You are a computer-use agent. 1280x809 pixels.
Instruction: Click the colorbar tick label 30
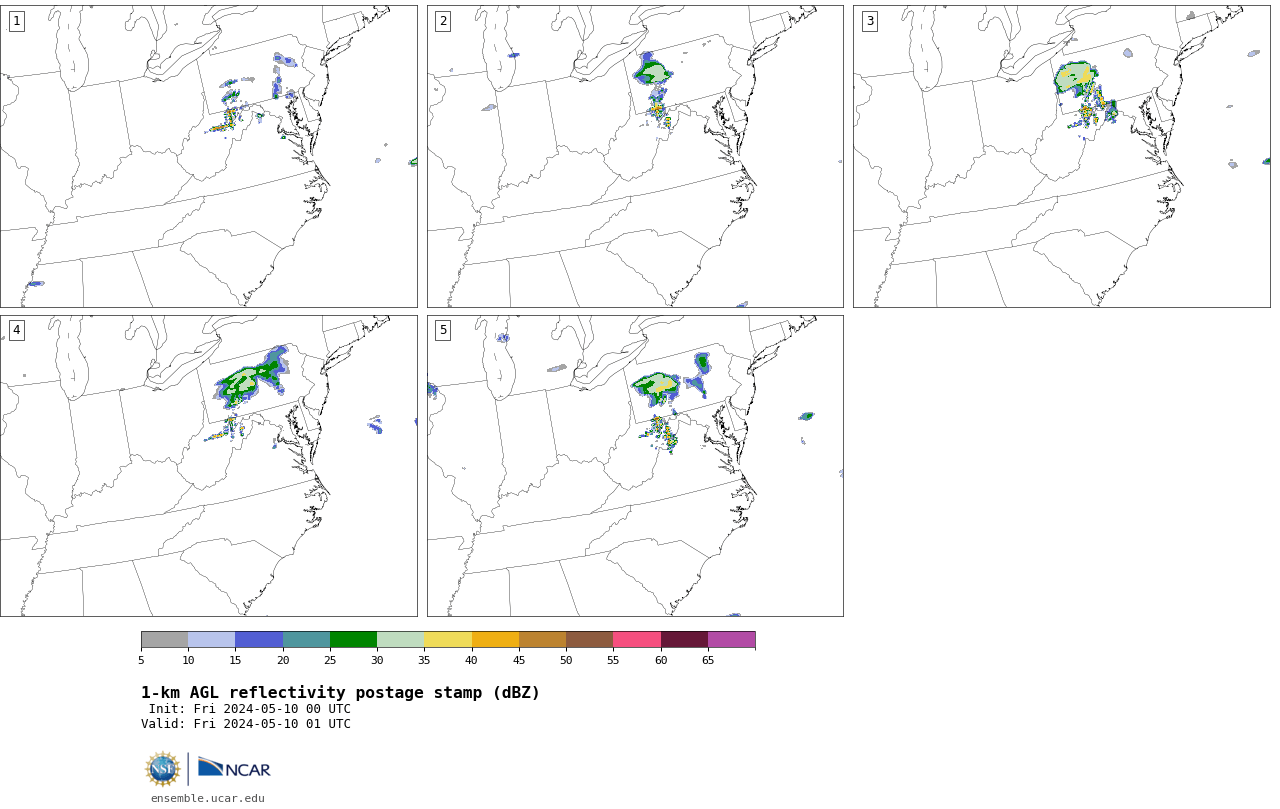(377, 660)
